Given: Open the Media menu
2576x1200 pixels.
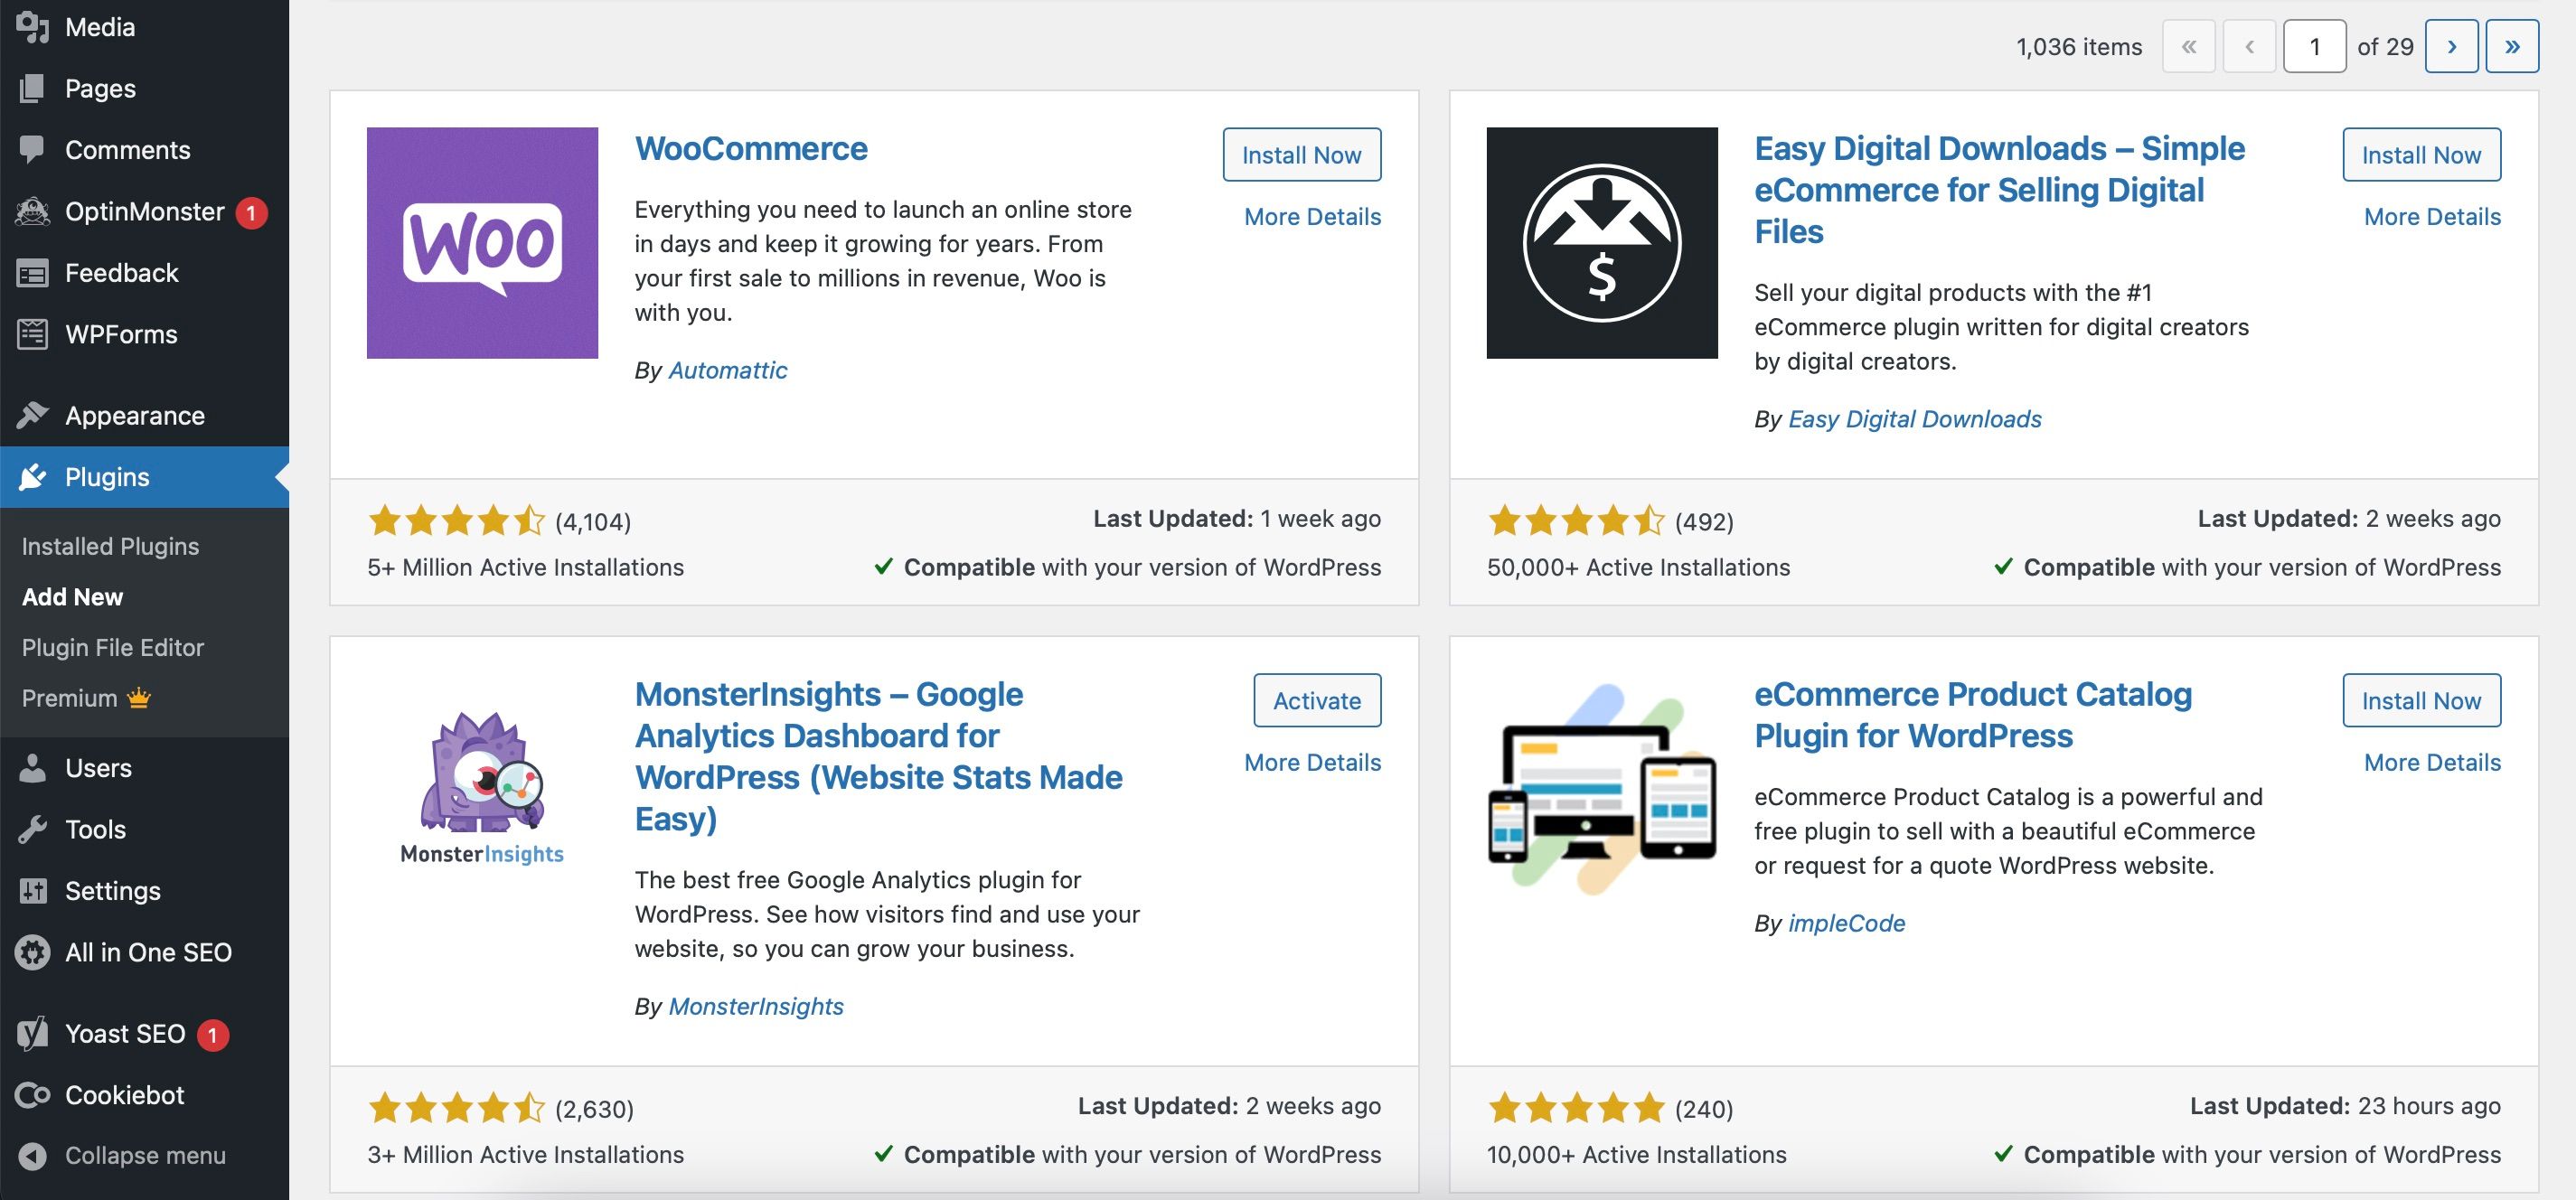Looking at the screenshot, I should (x=144, y=27).
